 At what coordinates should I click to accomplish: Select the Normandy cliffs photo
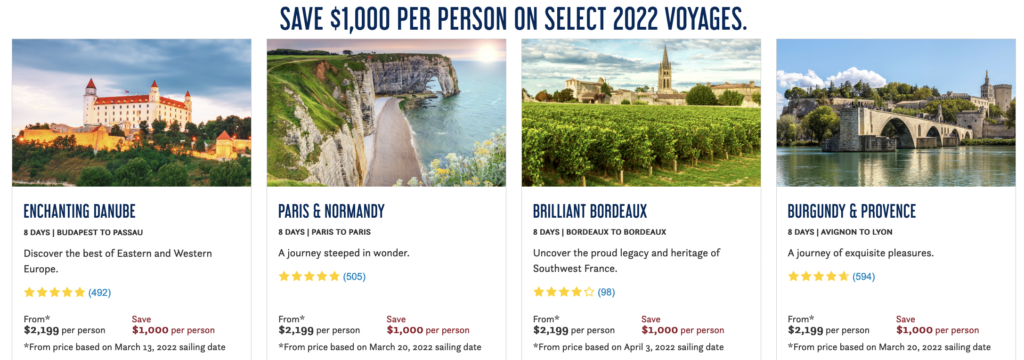(386, 113)
